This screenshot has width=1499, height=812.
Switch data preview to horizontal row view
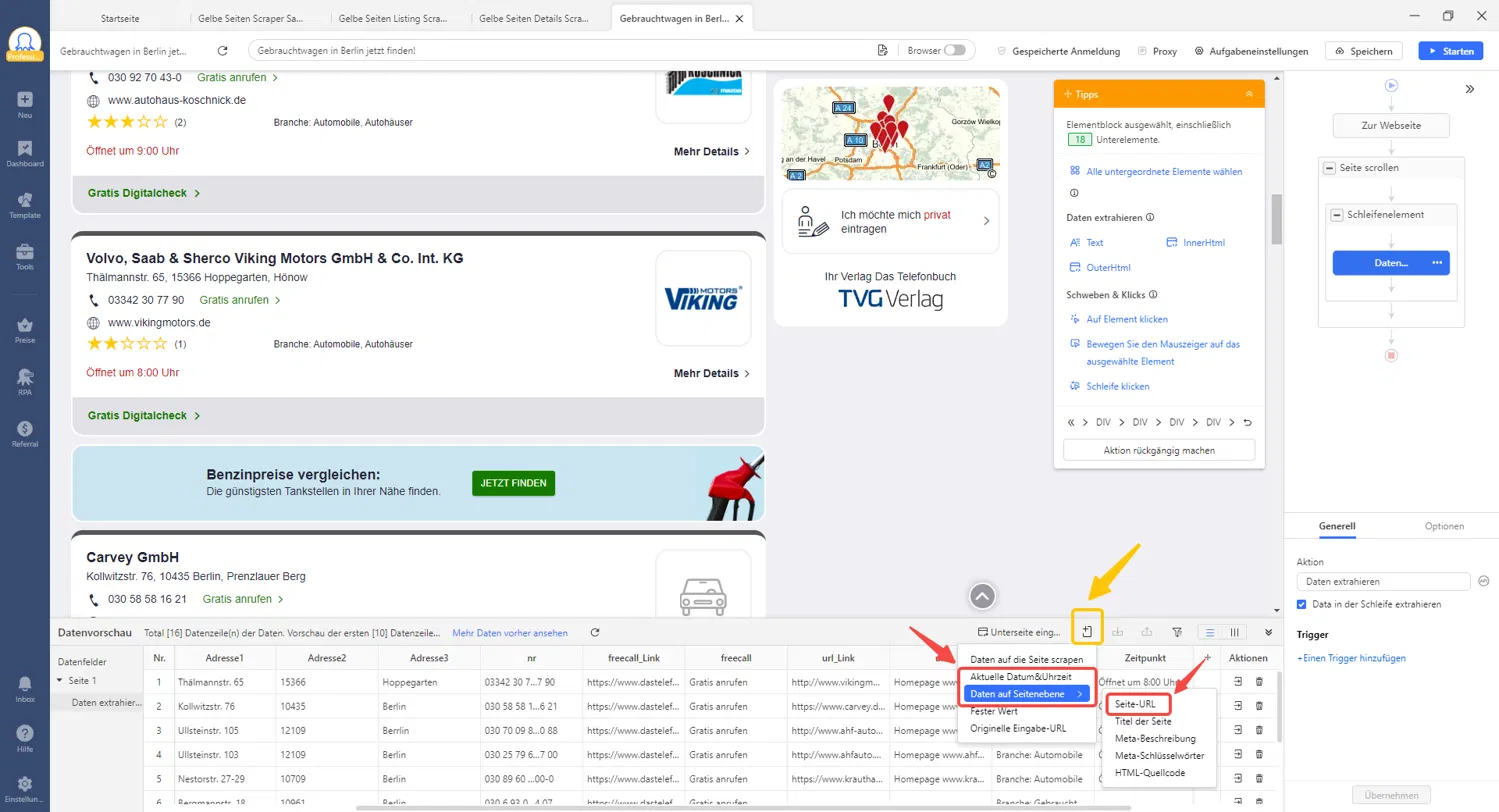point(1210,632)
